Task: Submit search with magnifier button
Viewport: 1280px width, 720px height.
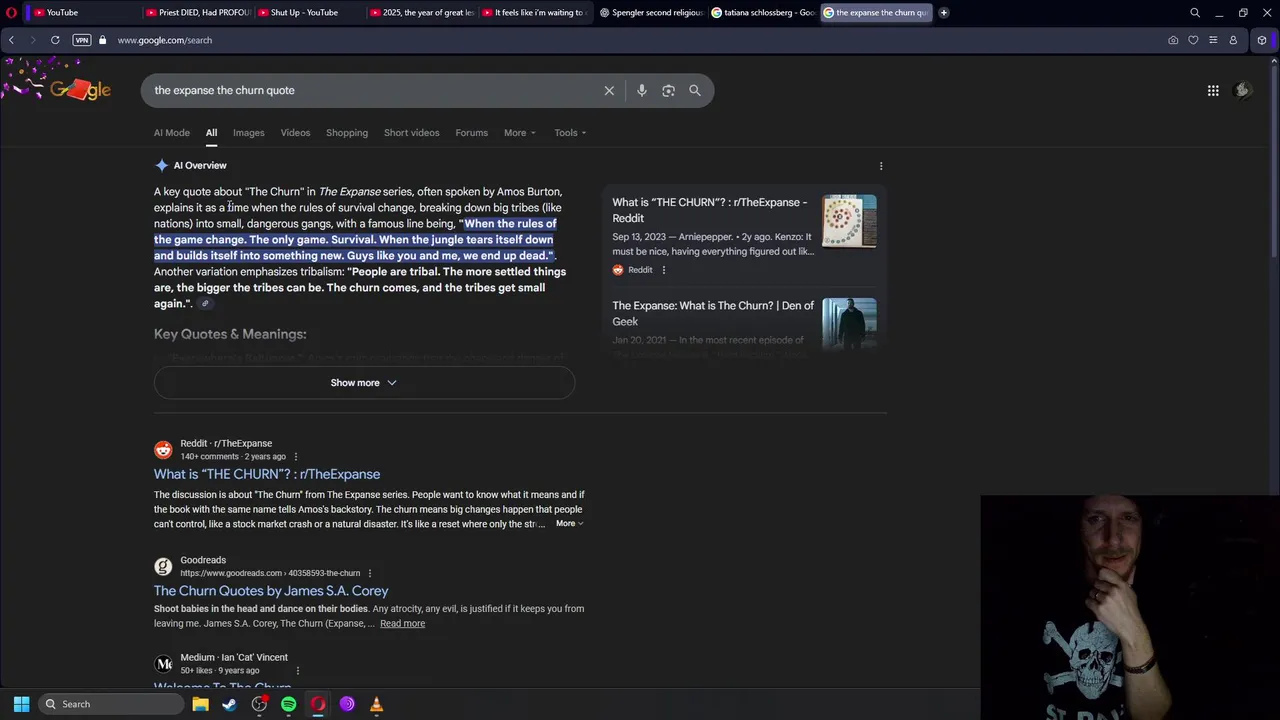Action: (x=695, y=90)
